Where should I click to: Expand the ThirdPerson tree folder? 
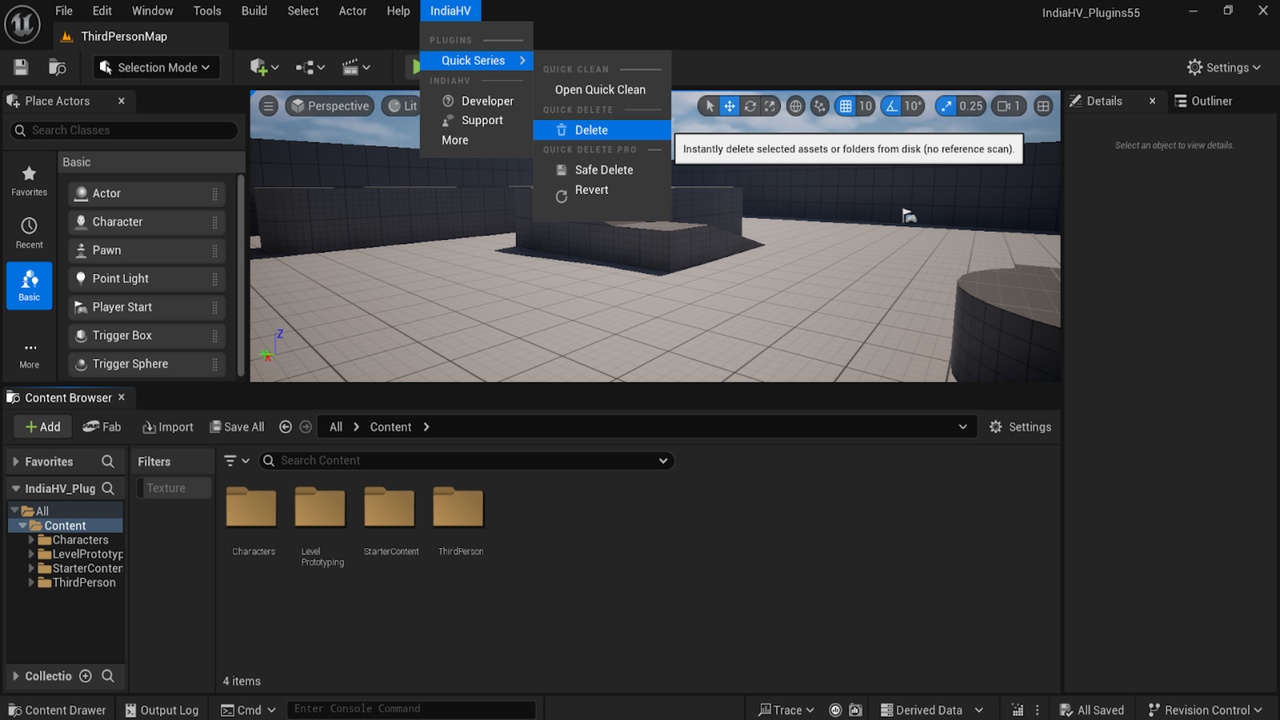coord(32,583)
